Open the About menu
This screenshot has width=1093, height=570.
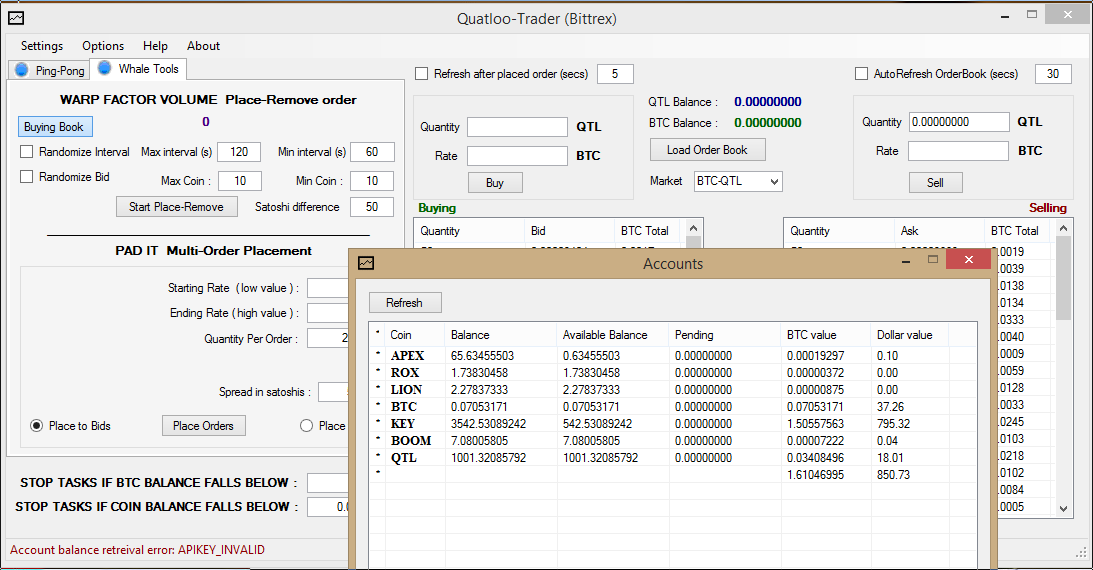[204, 46]
